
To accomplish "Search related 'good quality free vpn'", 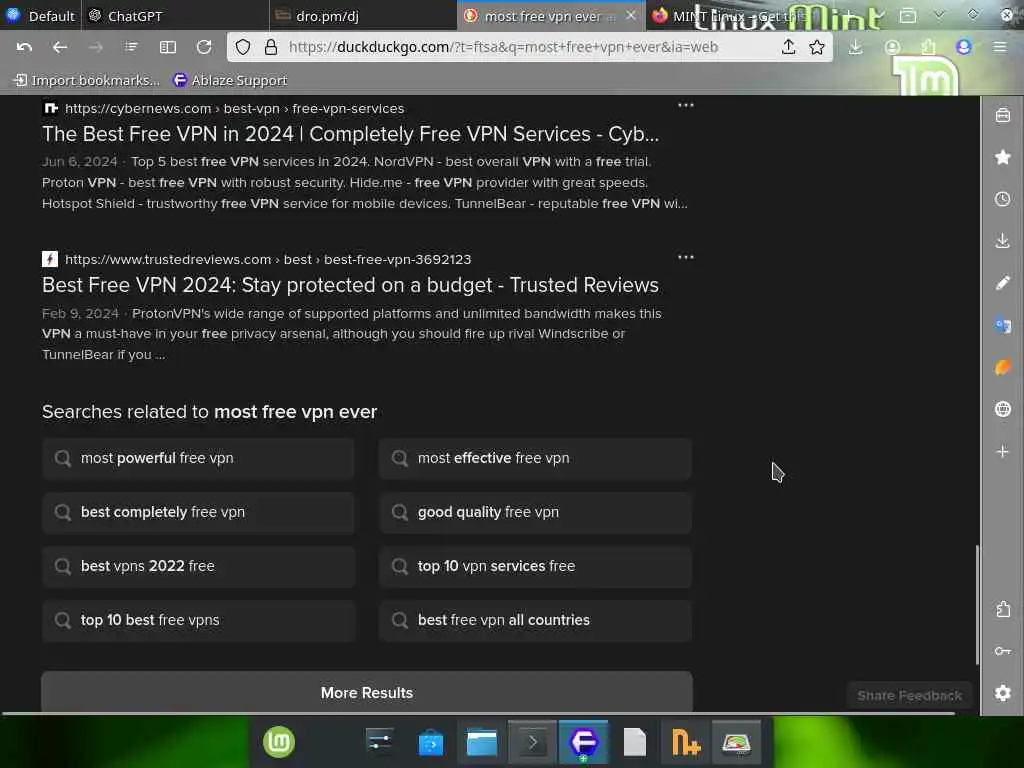I will [x=535, y=513].
